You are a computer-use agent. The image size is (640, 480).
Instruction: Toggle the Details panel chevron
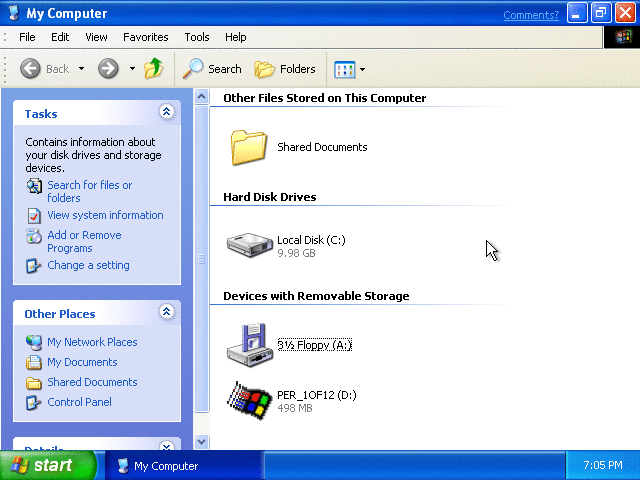167,446
